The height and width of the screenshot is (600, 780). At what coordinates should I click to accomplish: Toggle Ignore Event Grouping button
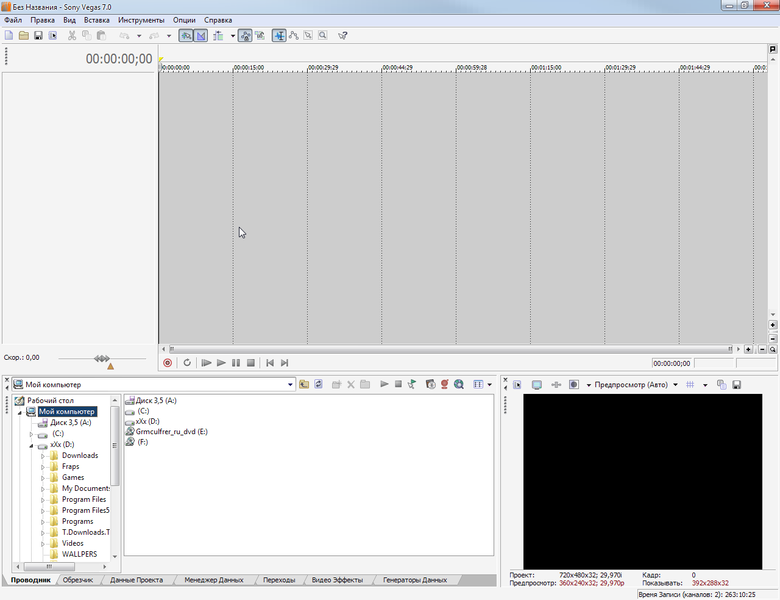[x=260, y=36]
